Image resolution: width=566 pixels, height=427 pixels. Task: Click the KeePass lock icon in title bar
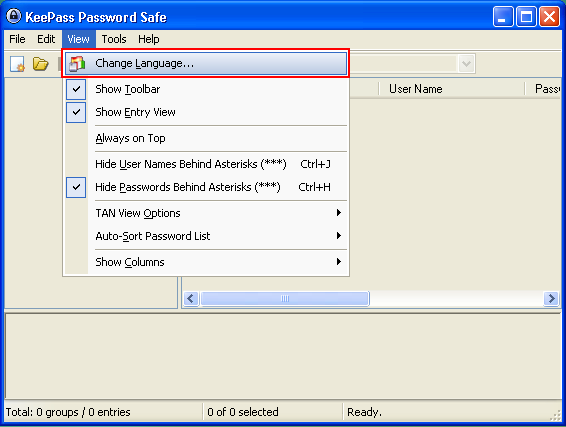(13, 16)
